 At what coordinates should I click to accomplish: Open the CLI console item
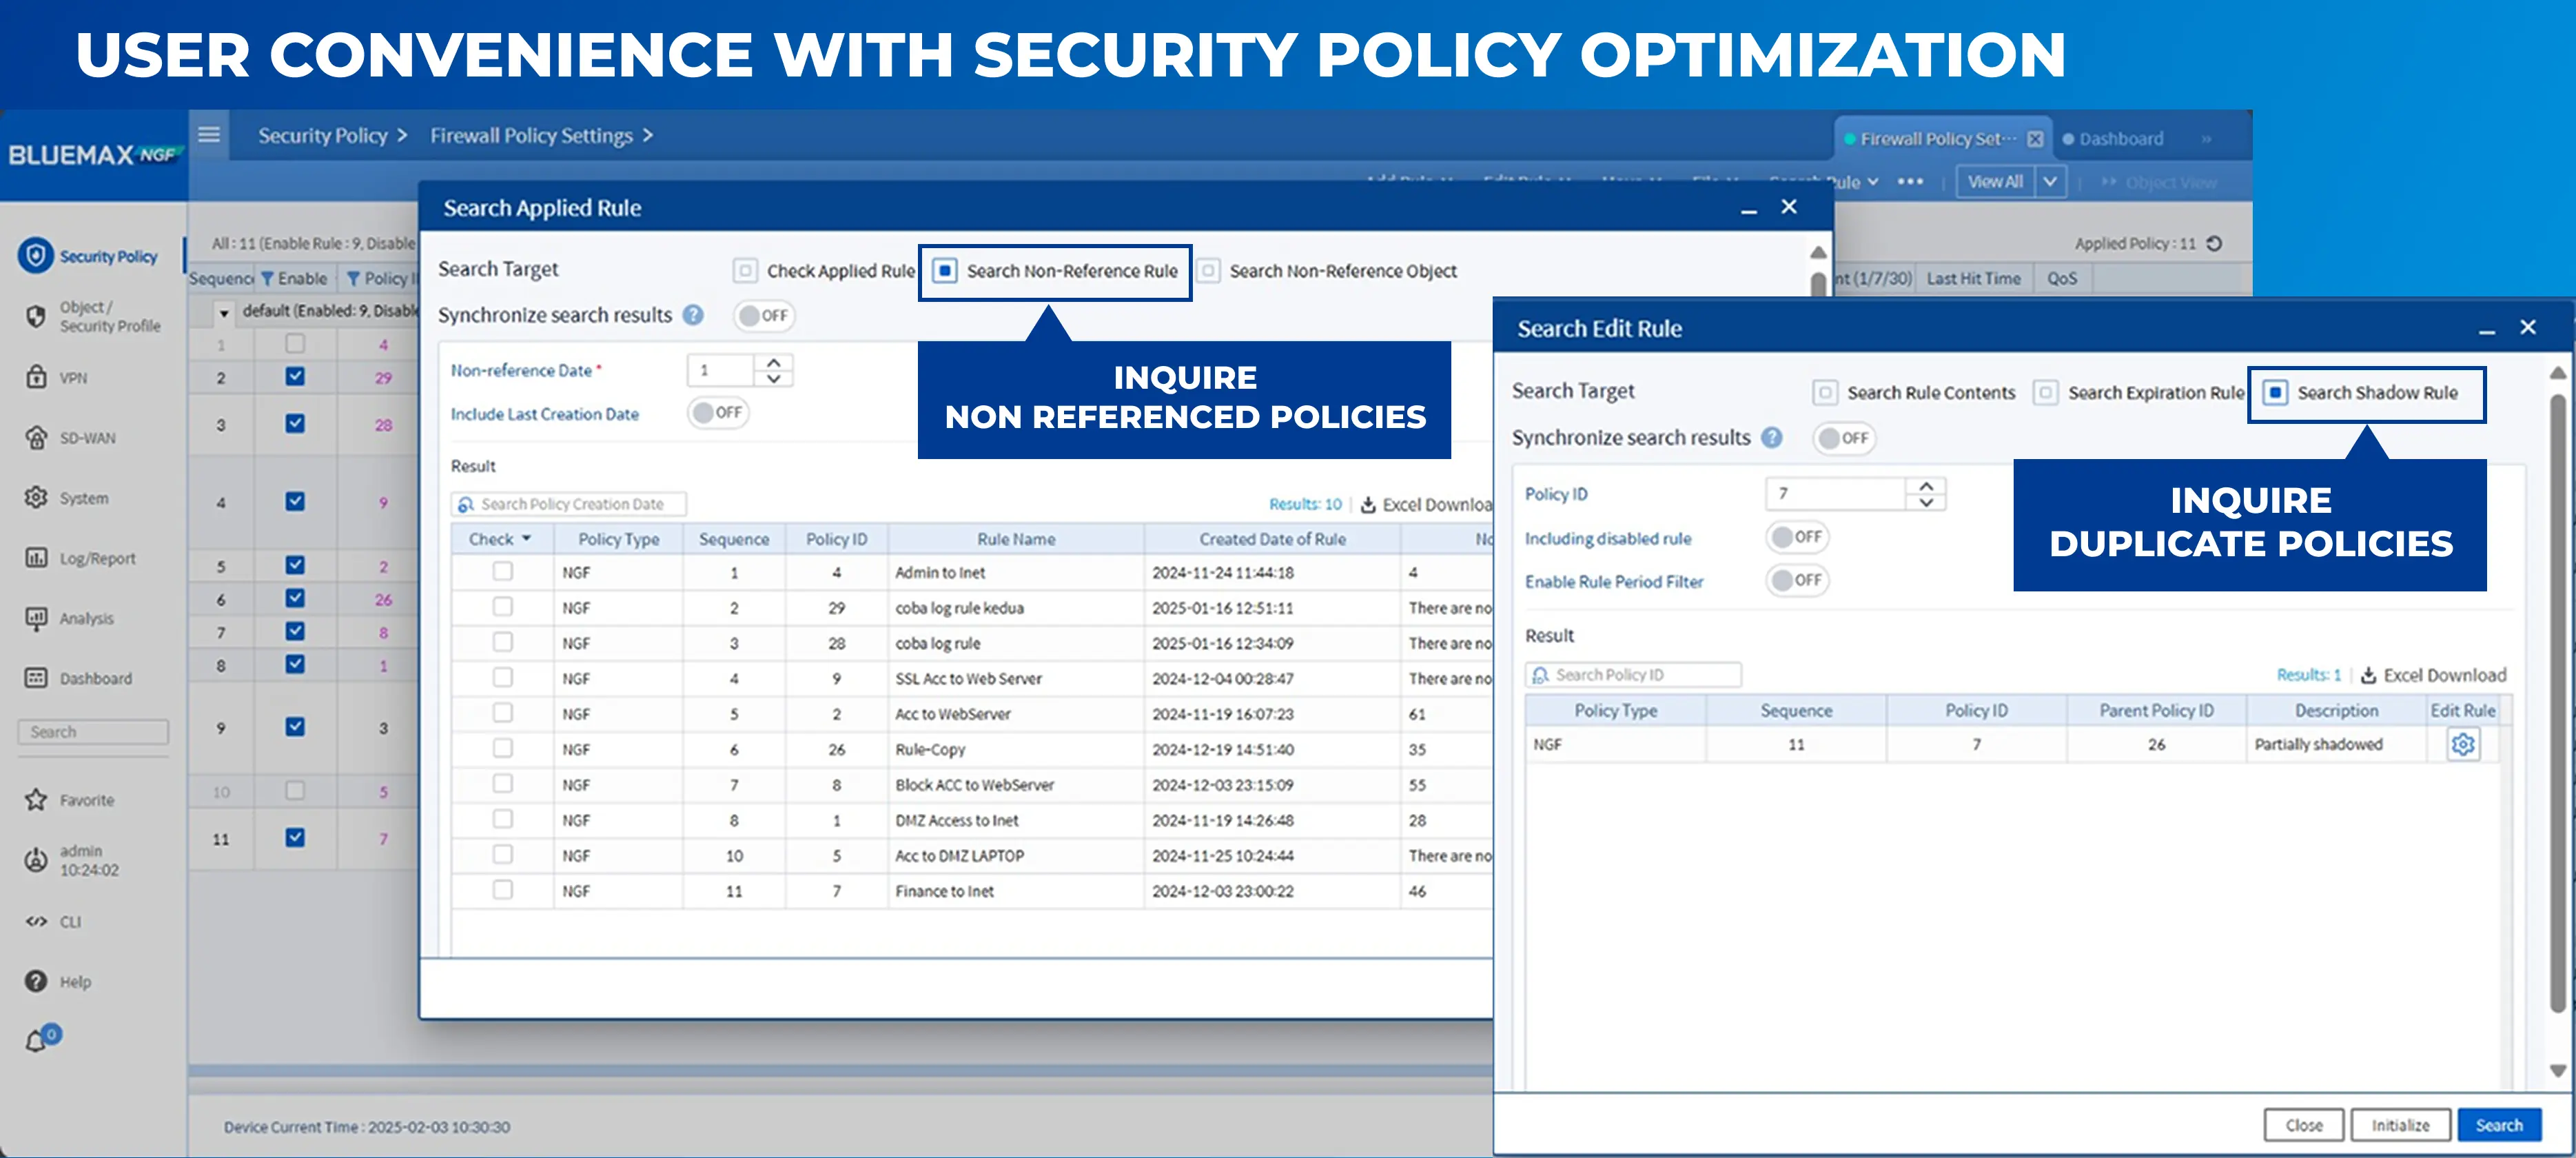pyautogui.click(x=54, y=921)
